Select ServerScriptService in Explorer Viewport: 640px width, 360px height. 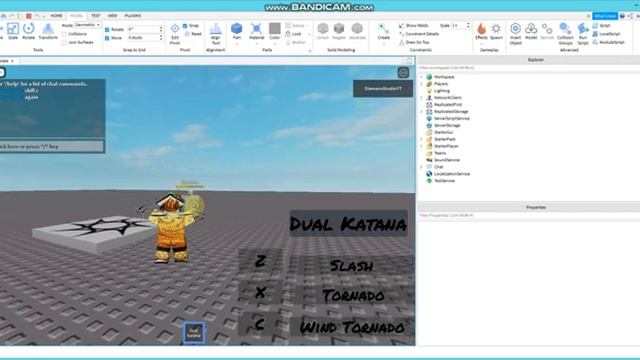[x=451, y=118]
